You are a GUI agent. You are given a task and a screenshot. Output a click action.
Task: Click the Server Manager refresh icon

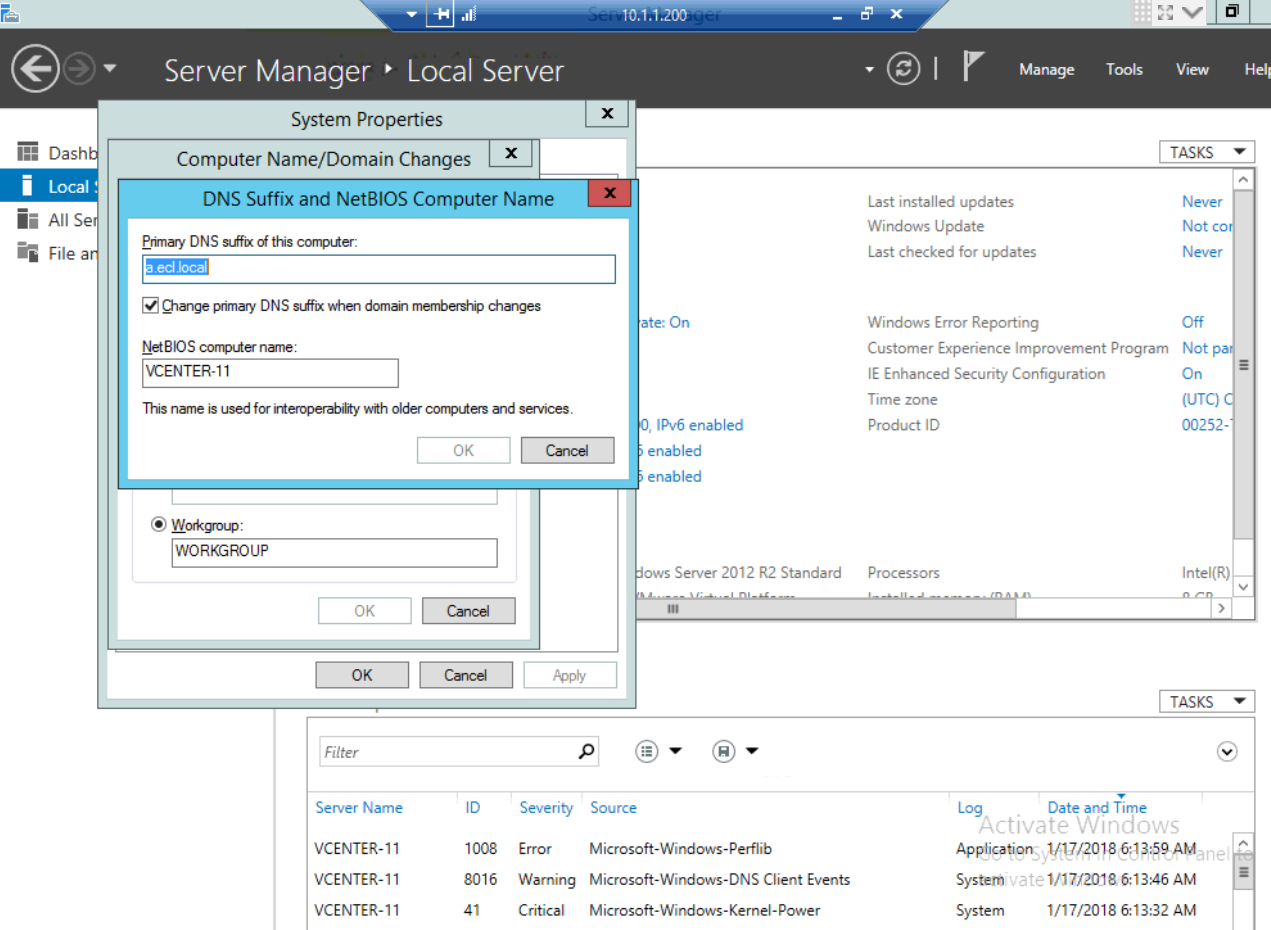pos(903,69)
